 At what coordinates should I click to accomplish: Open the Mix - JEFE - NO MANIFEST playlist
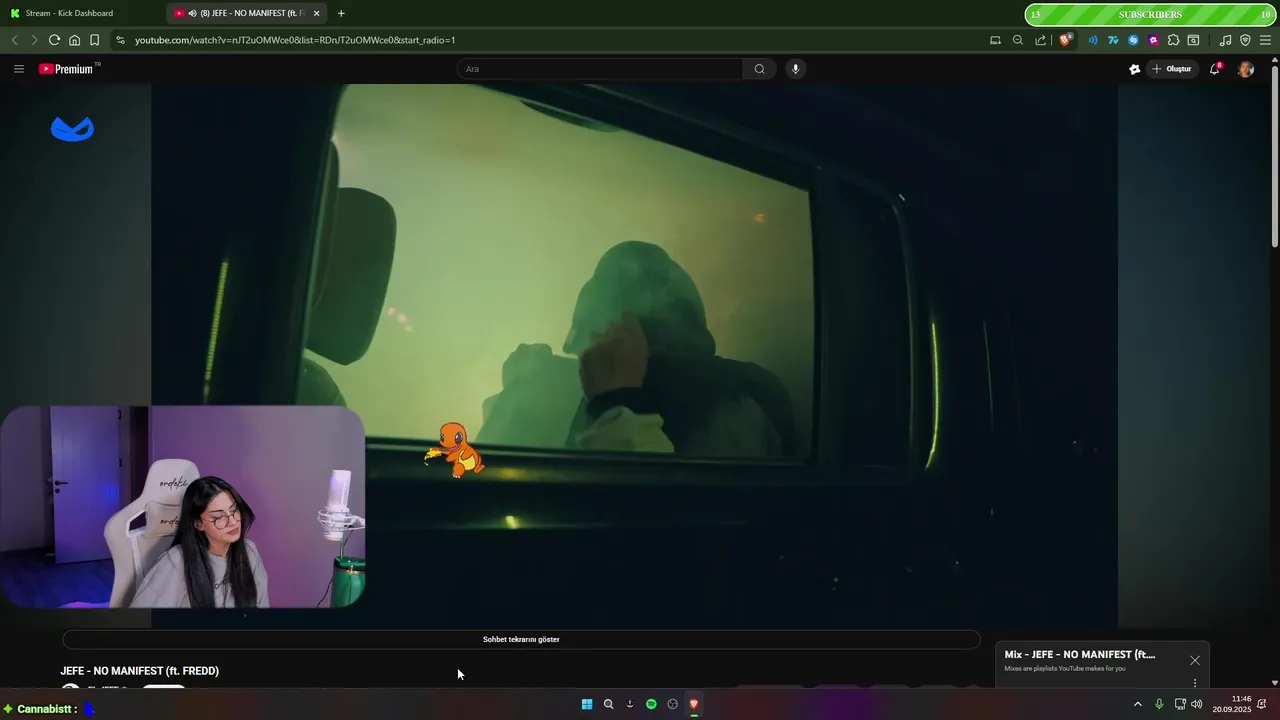click(1080, 655)
